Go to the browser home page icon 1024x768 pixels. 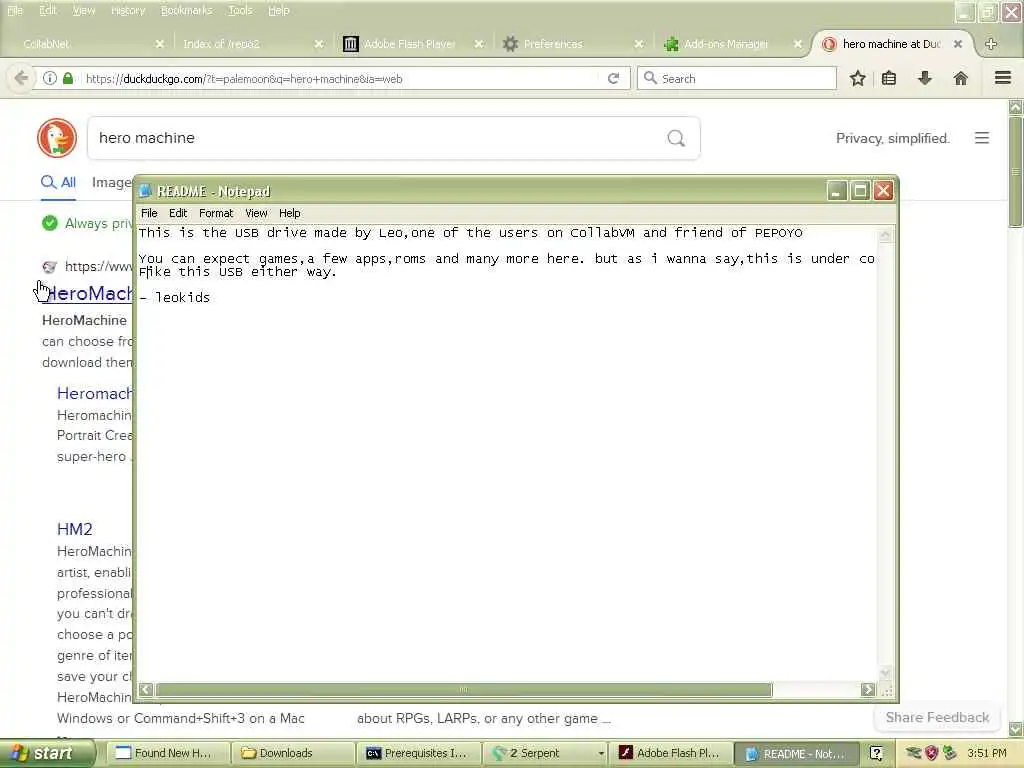961,78
